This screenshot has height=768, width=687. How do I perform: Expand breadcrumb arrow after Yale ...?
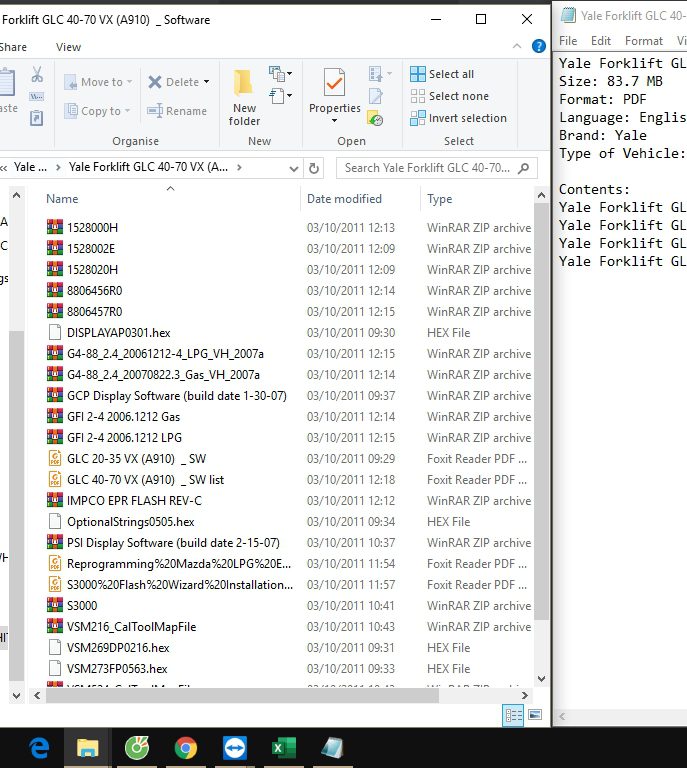(x=58, y=168)
